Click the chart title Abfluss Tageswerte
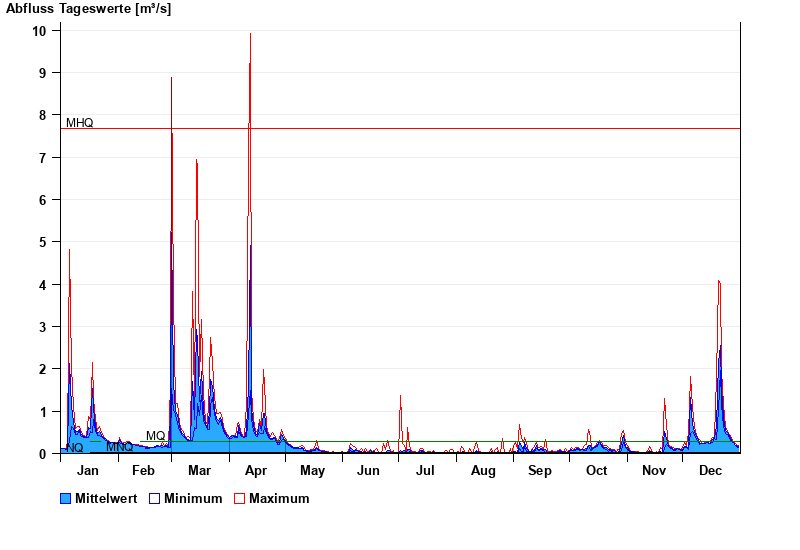The width and height of the screenshot is (800, 550). point(88,8)
